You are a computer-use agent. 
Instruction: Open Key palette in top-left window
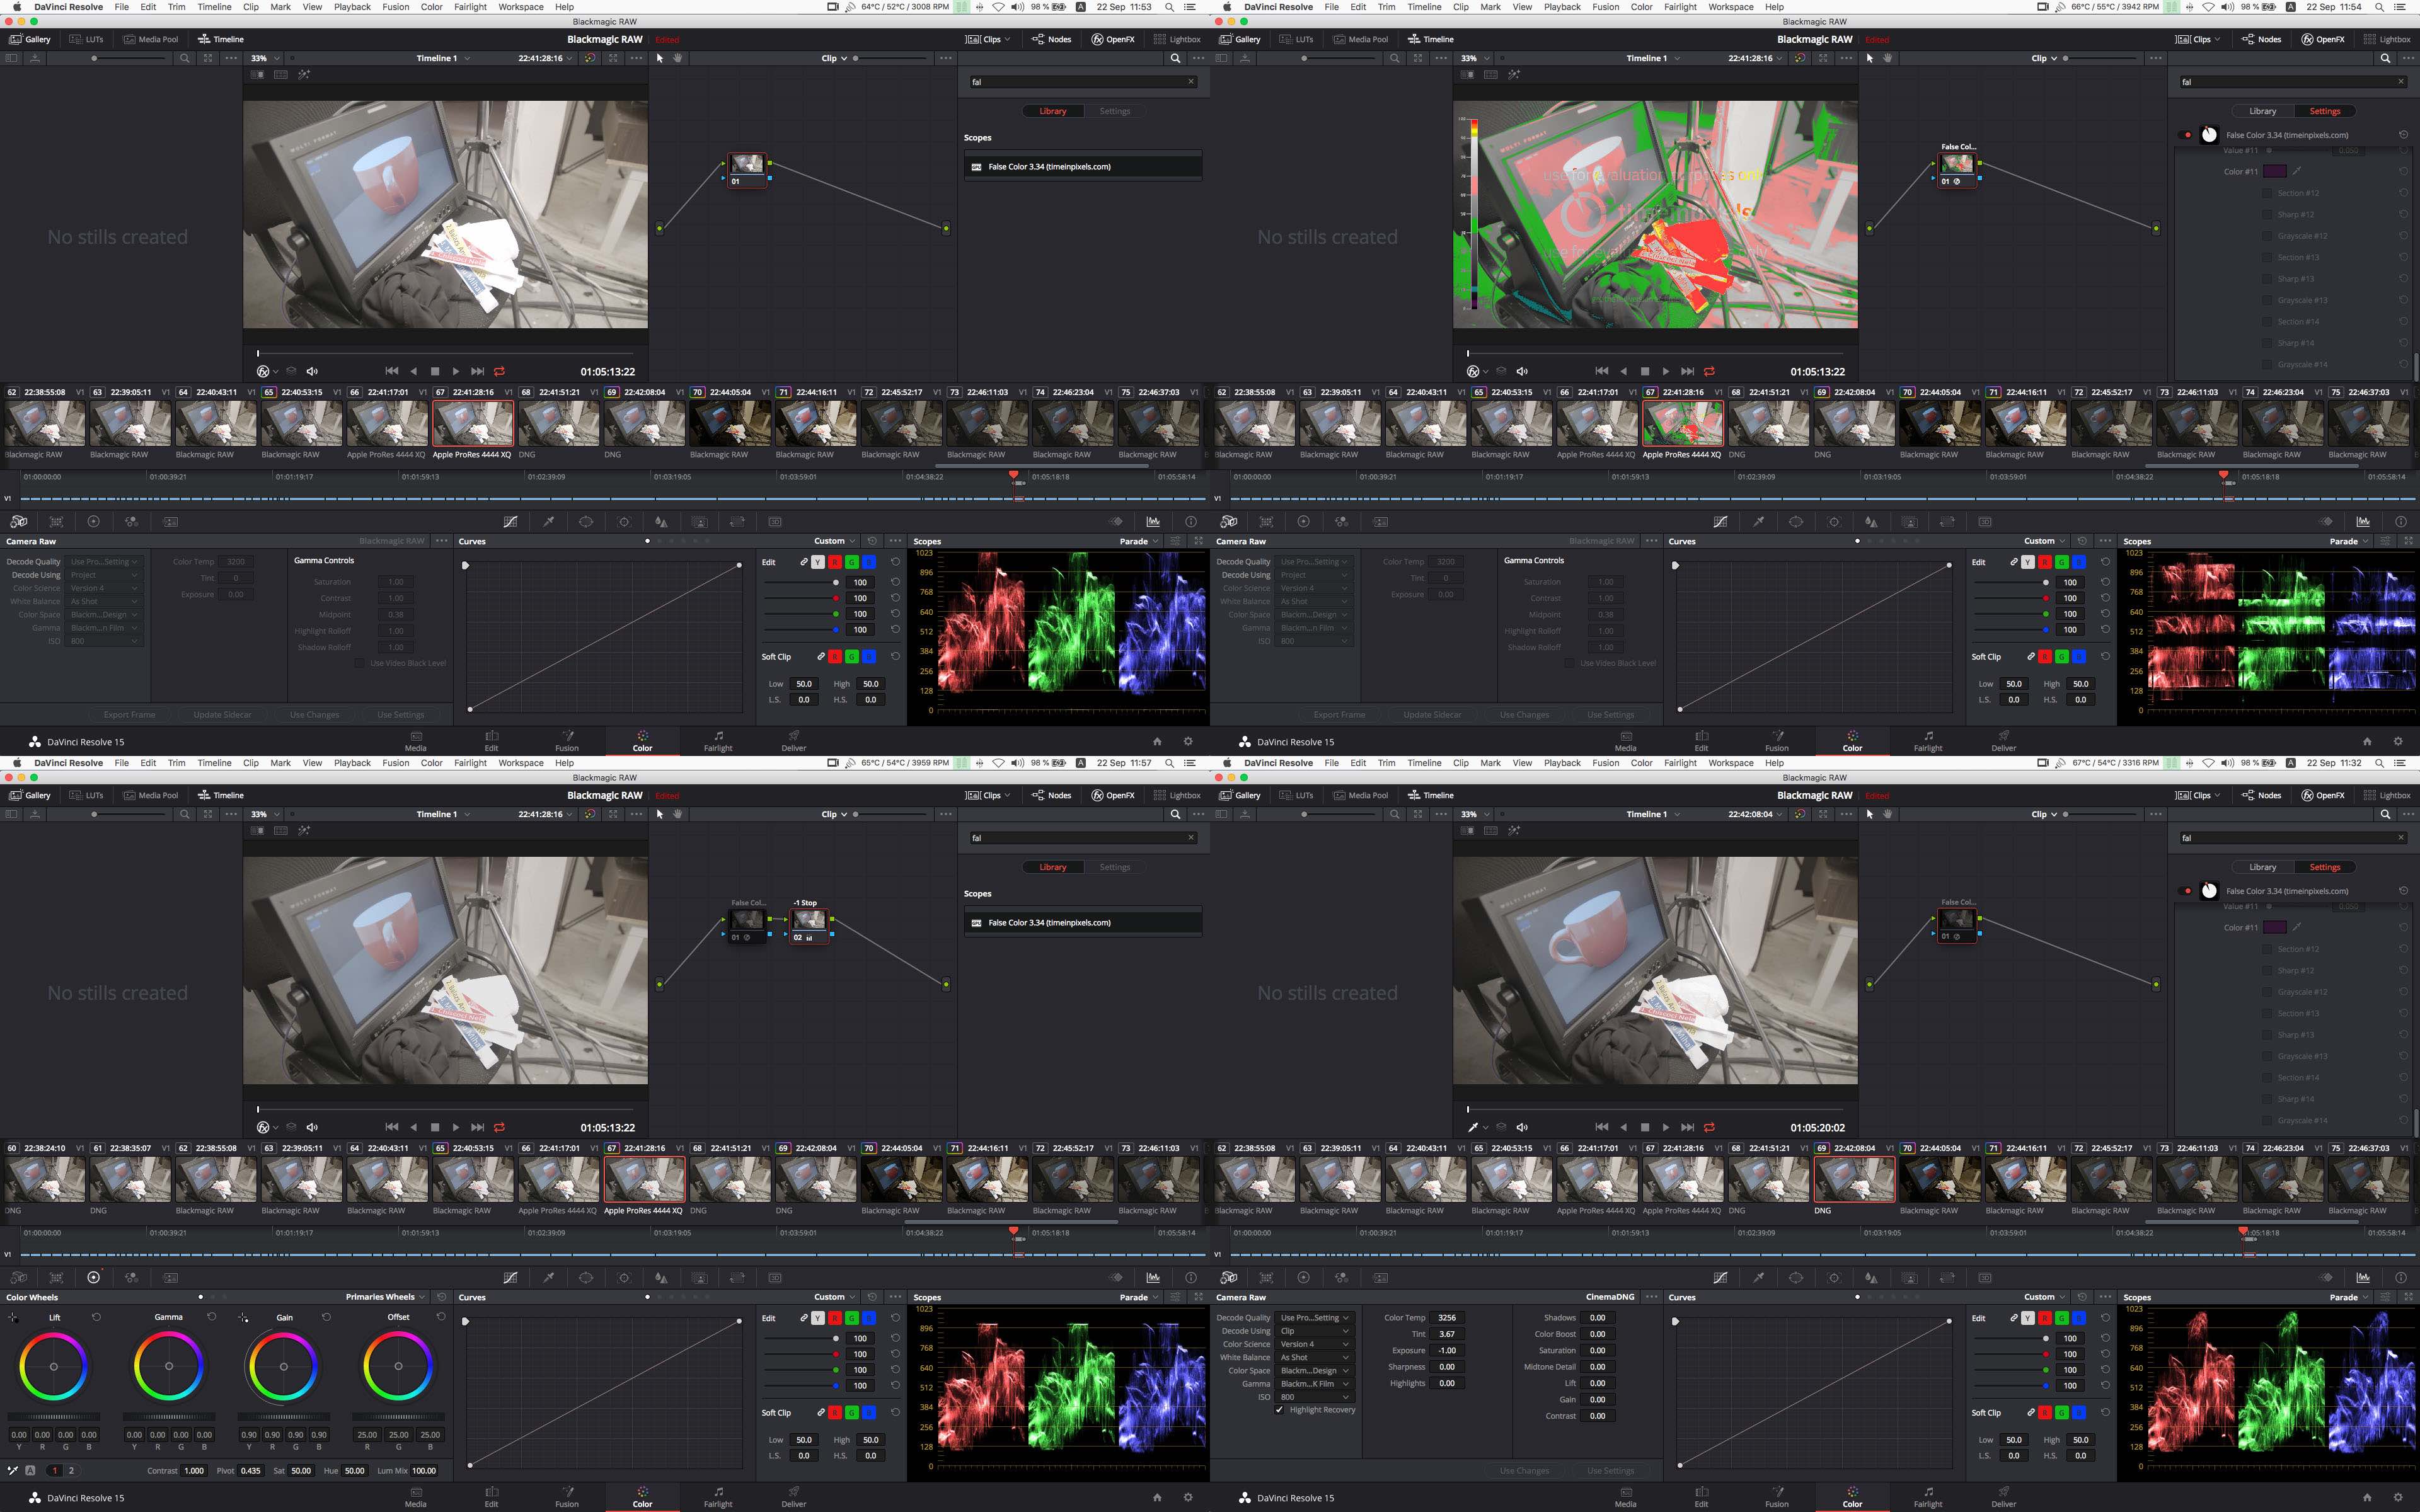coord(699,522)
